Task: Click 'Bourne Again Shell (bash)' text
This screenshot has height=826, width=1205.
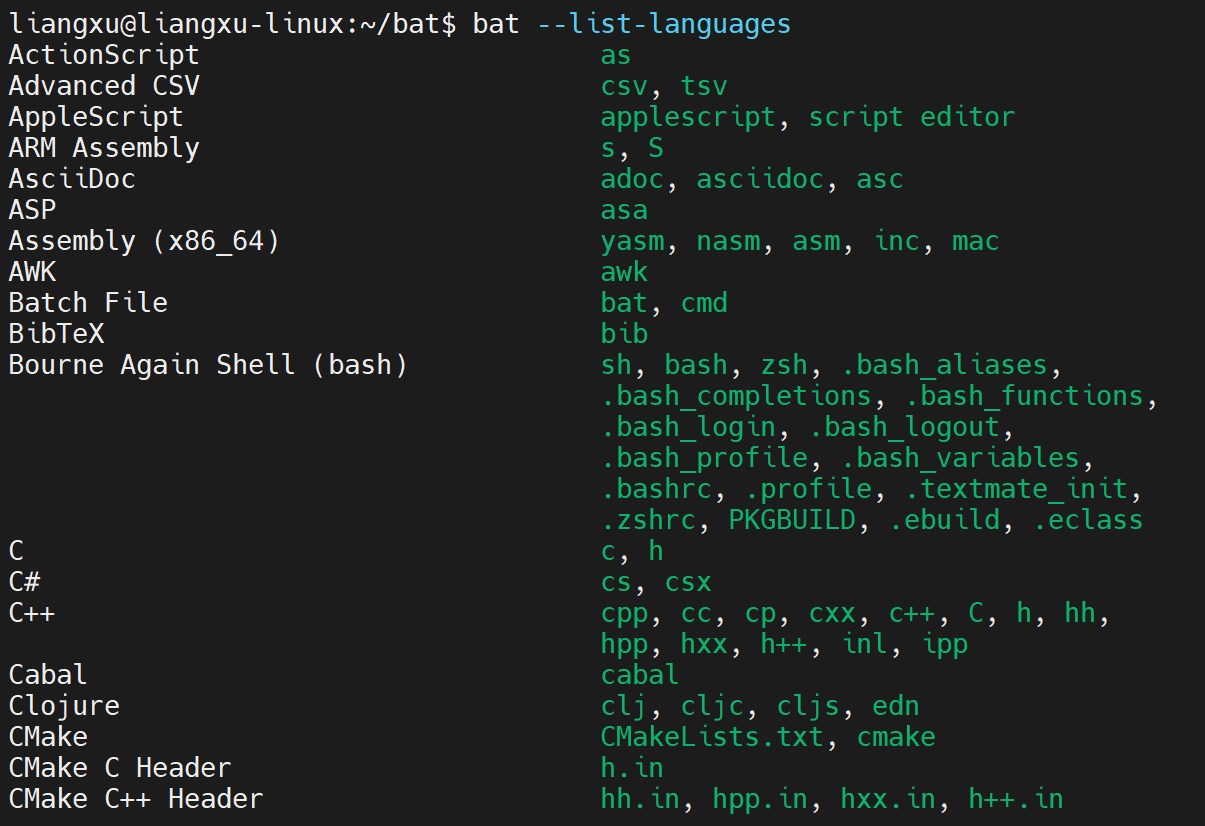Action: tap(208, 364)
